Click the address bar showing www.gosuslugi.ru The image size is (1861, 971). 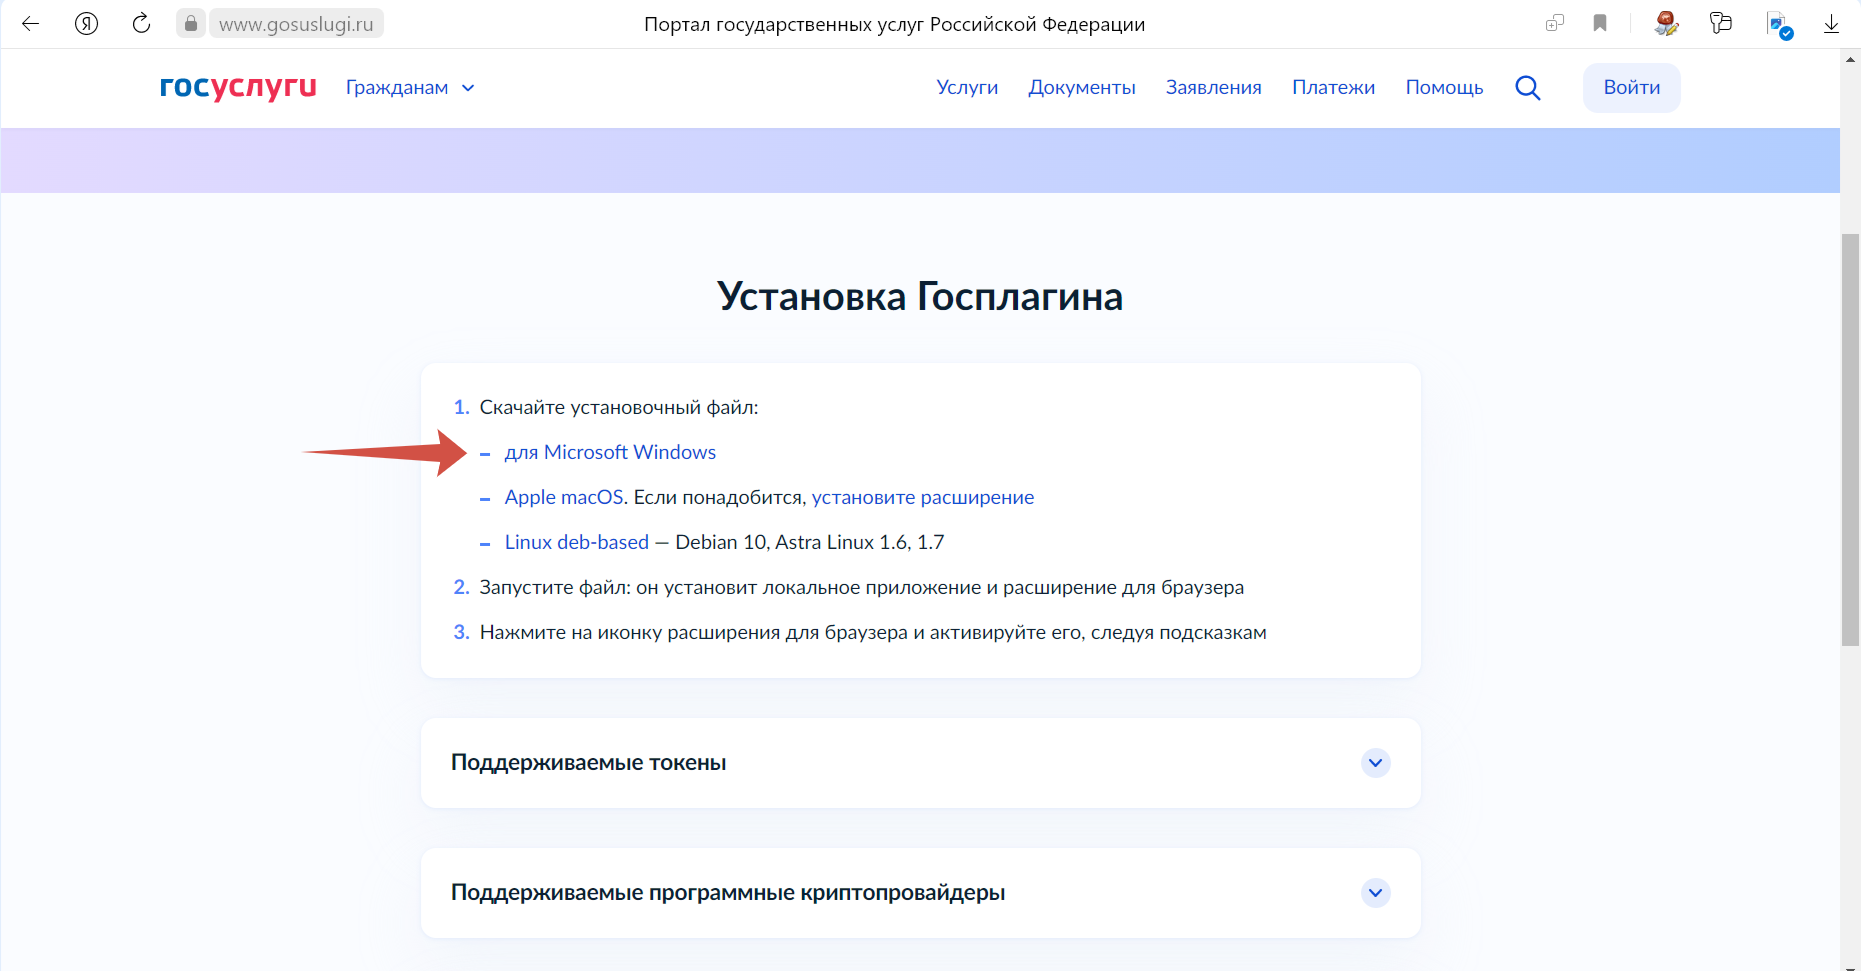click(296, 24)
